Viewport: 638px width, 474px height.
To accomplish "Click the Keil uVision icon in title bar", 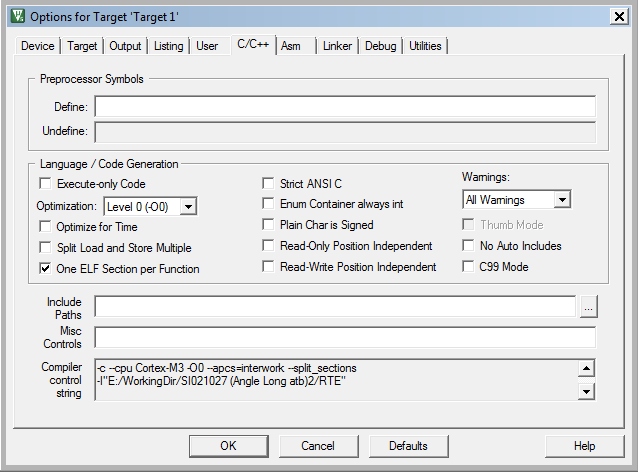I will click(x=18, y=17).
